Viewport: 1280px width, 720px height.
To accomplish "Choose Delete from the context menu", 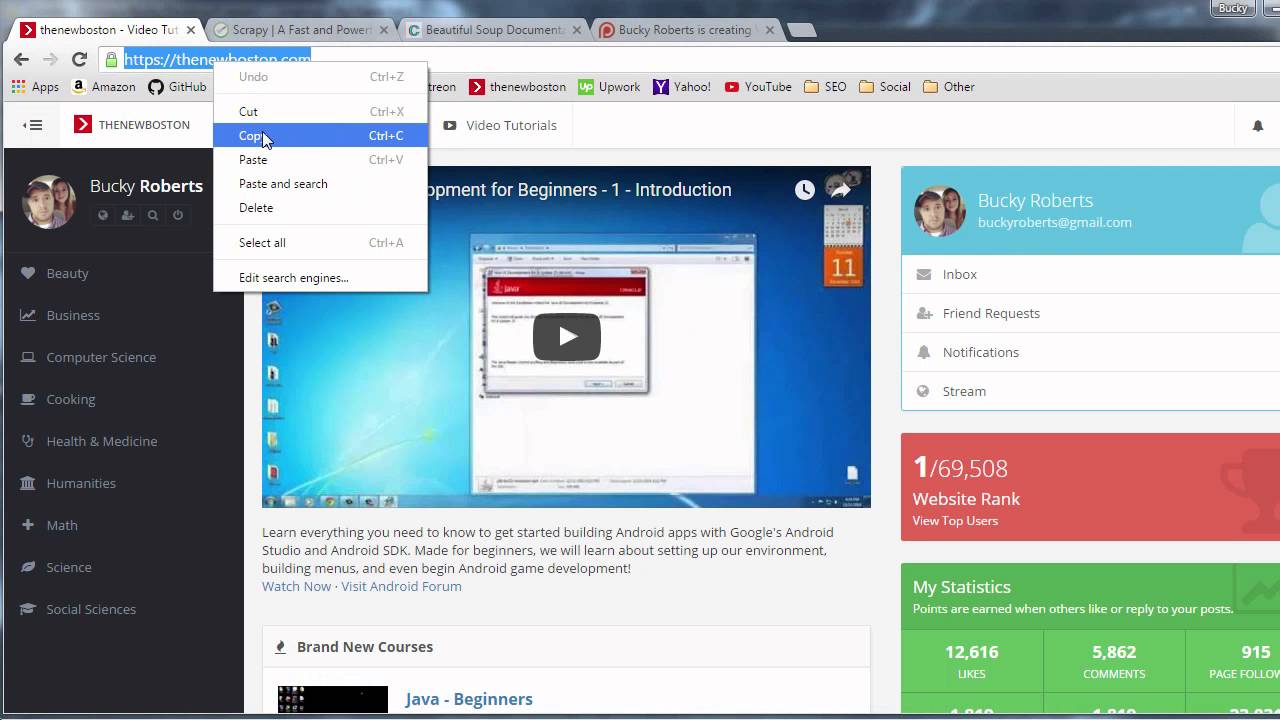I will click(320, 208).
